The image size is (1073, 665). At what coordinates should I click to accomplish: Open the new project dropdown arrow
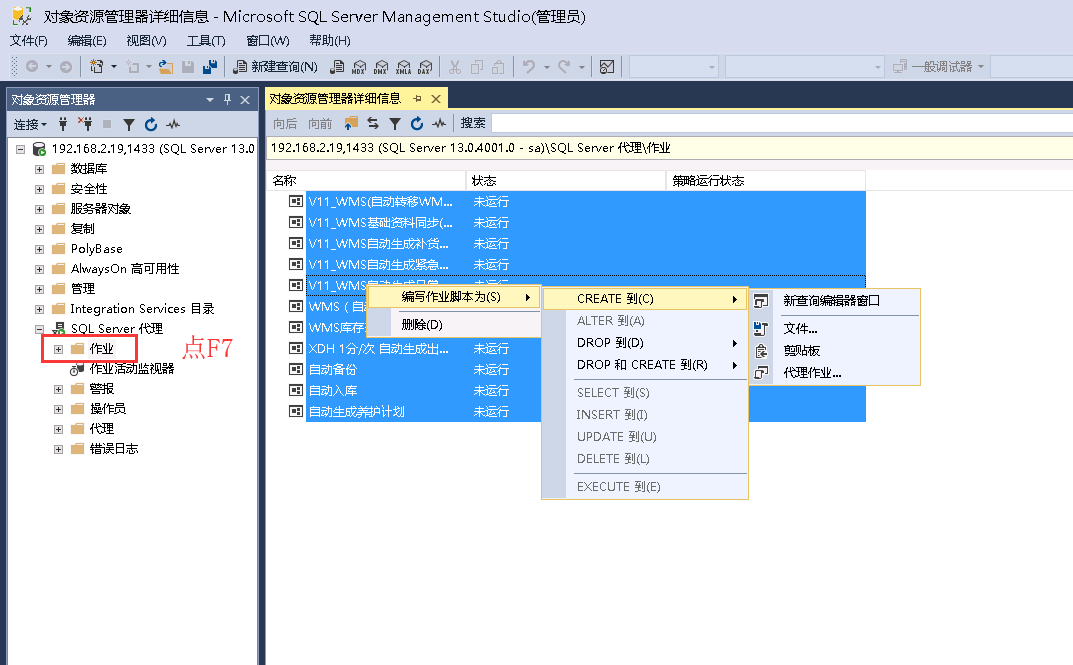(x=114, y=66)
